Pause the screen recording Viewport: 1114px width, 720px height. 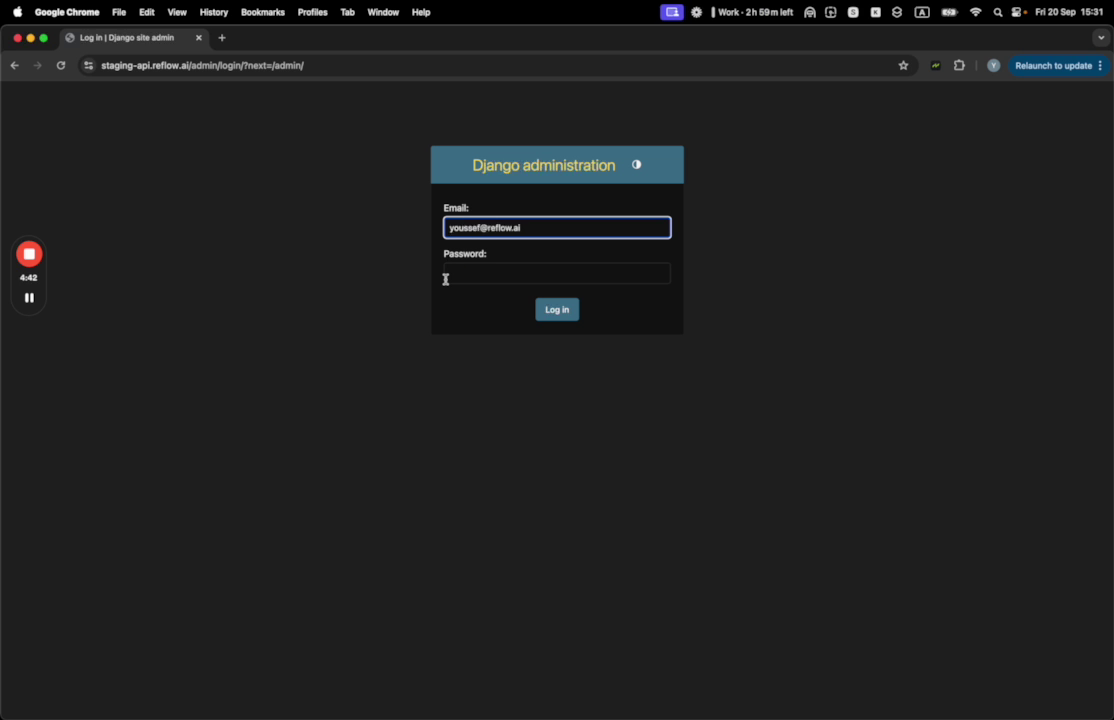click(29, 298)
